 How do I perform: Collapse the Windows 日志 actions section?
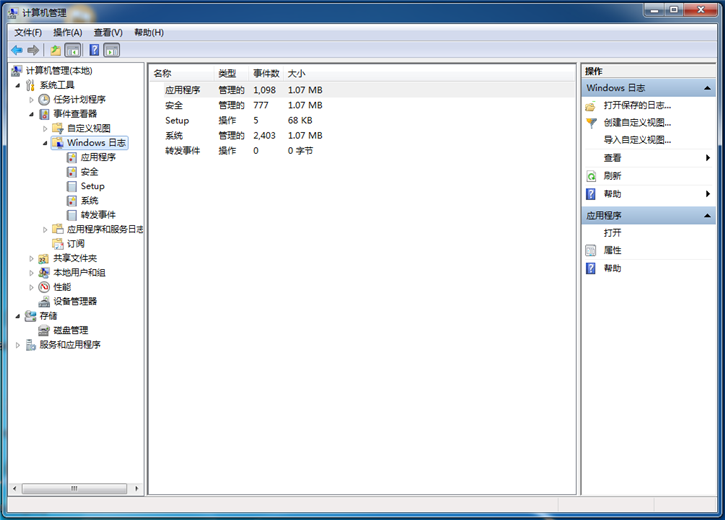(708, 88)
